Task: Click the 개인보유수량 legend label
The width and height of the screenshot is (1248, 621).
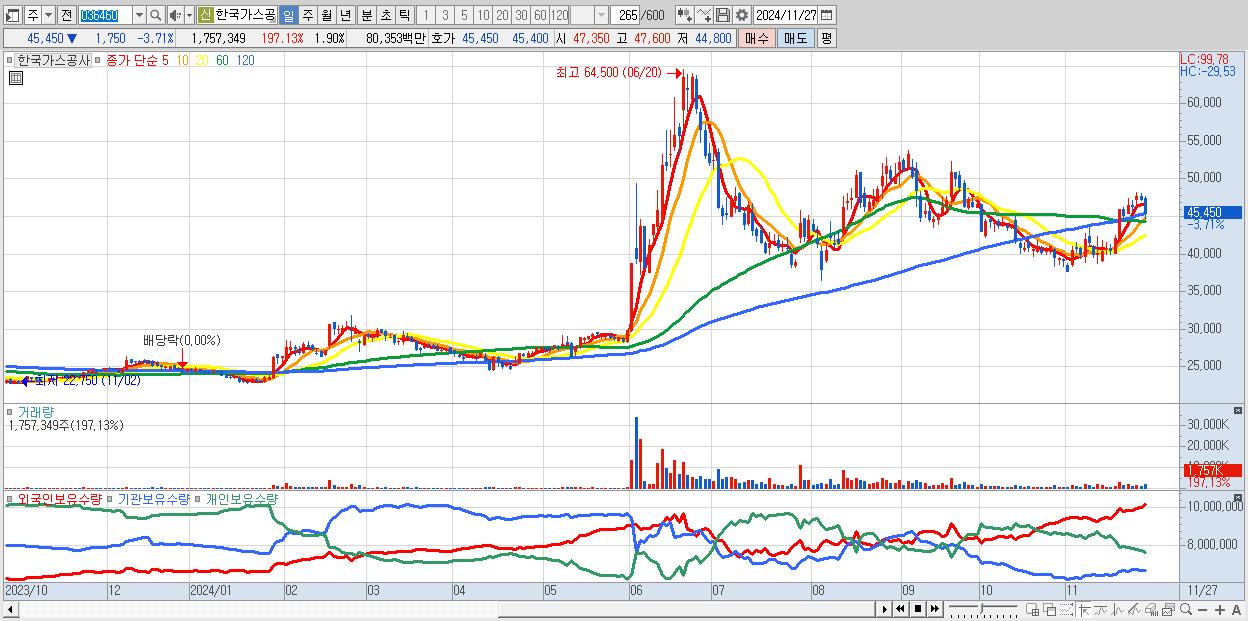Action: (x=241, y=498)
